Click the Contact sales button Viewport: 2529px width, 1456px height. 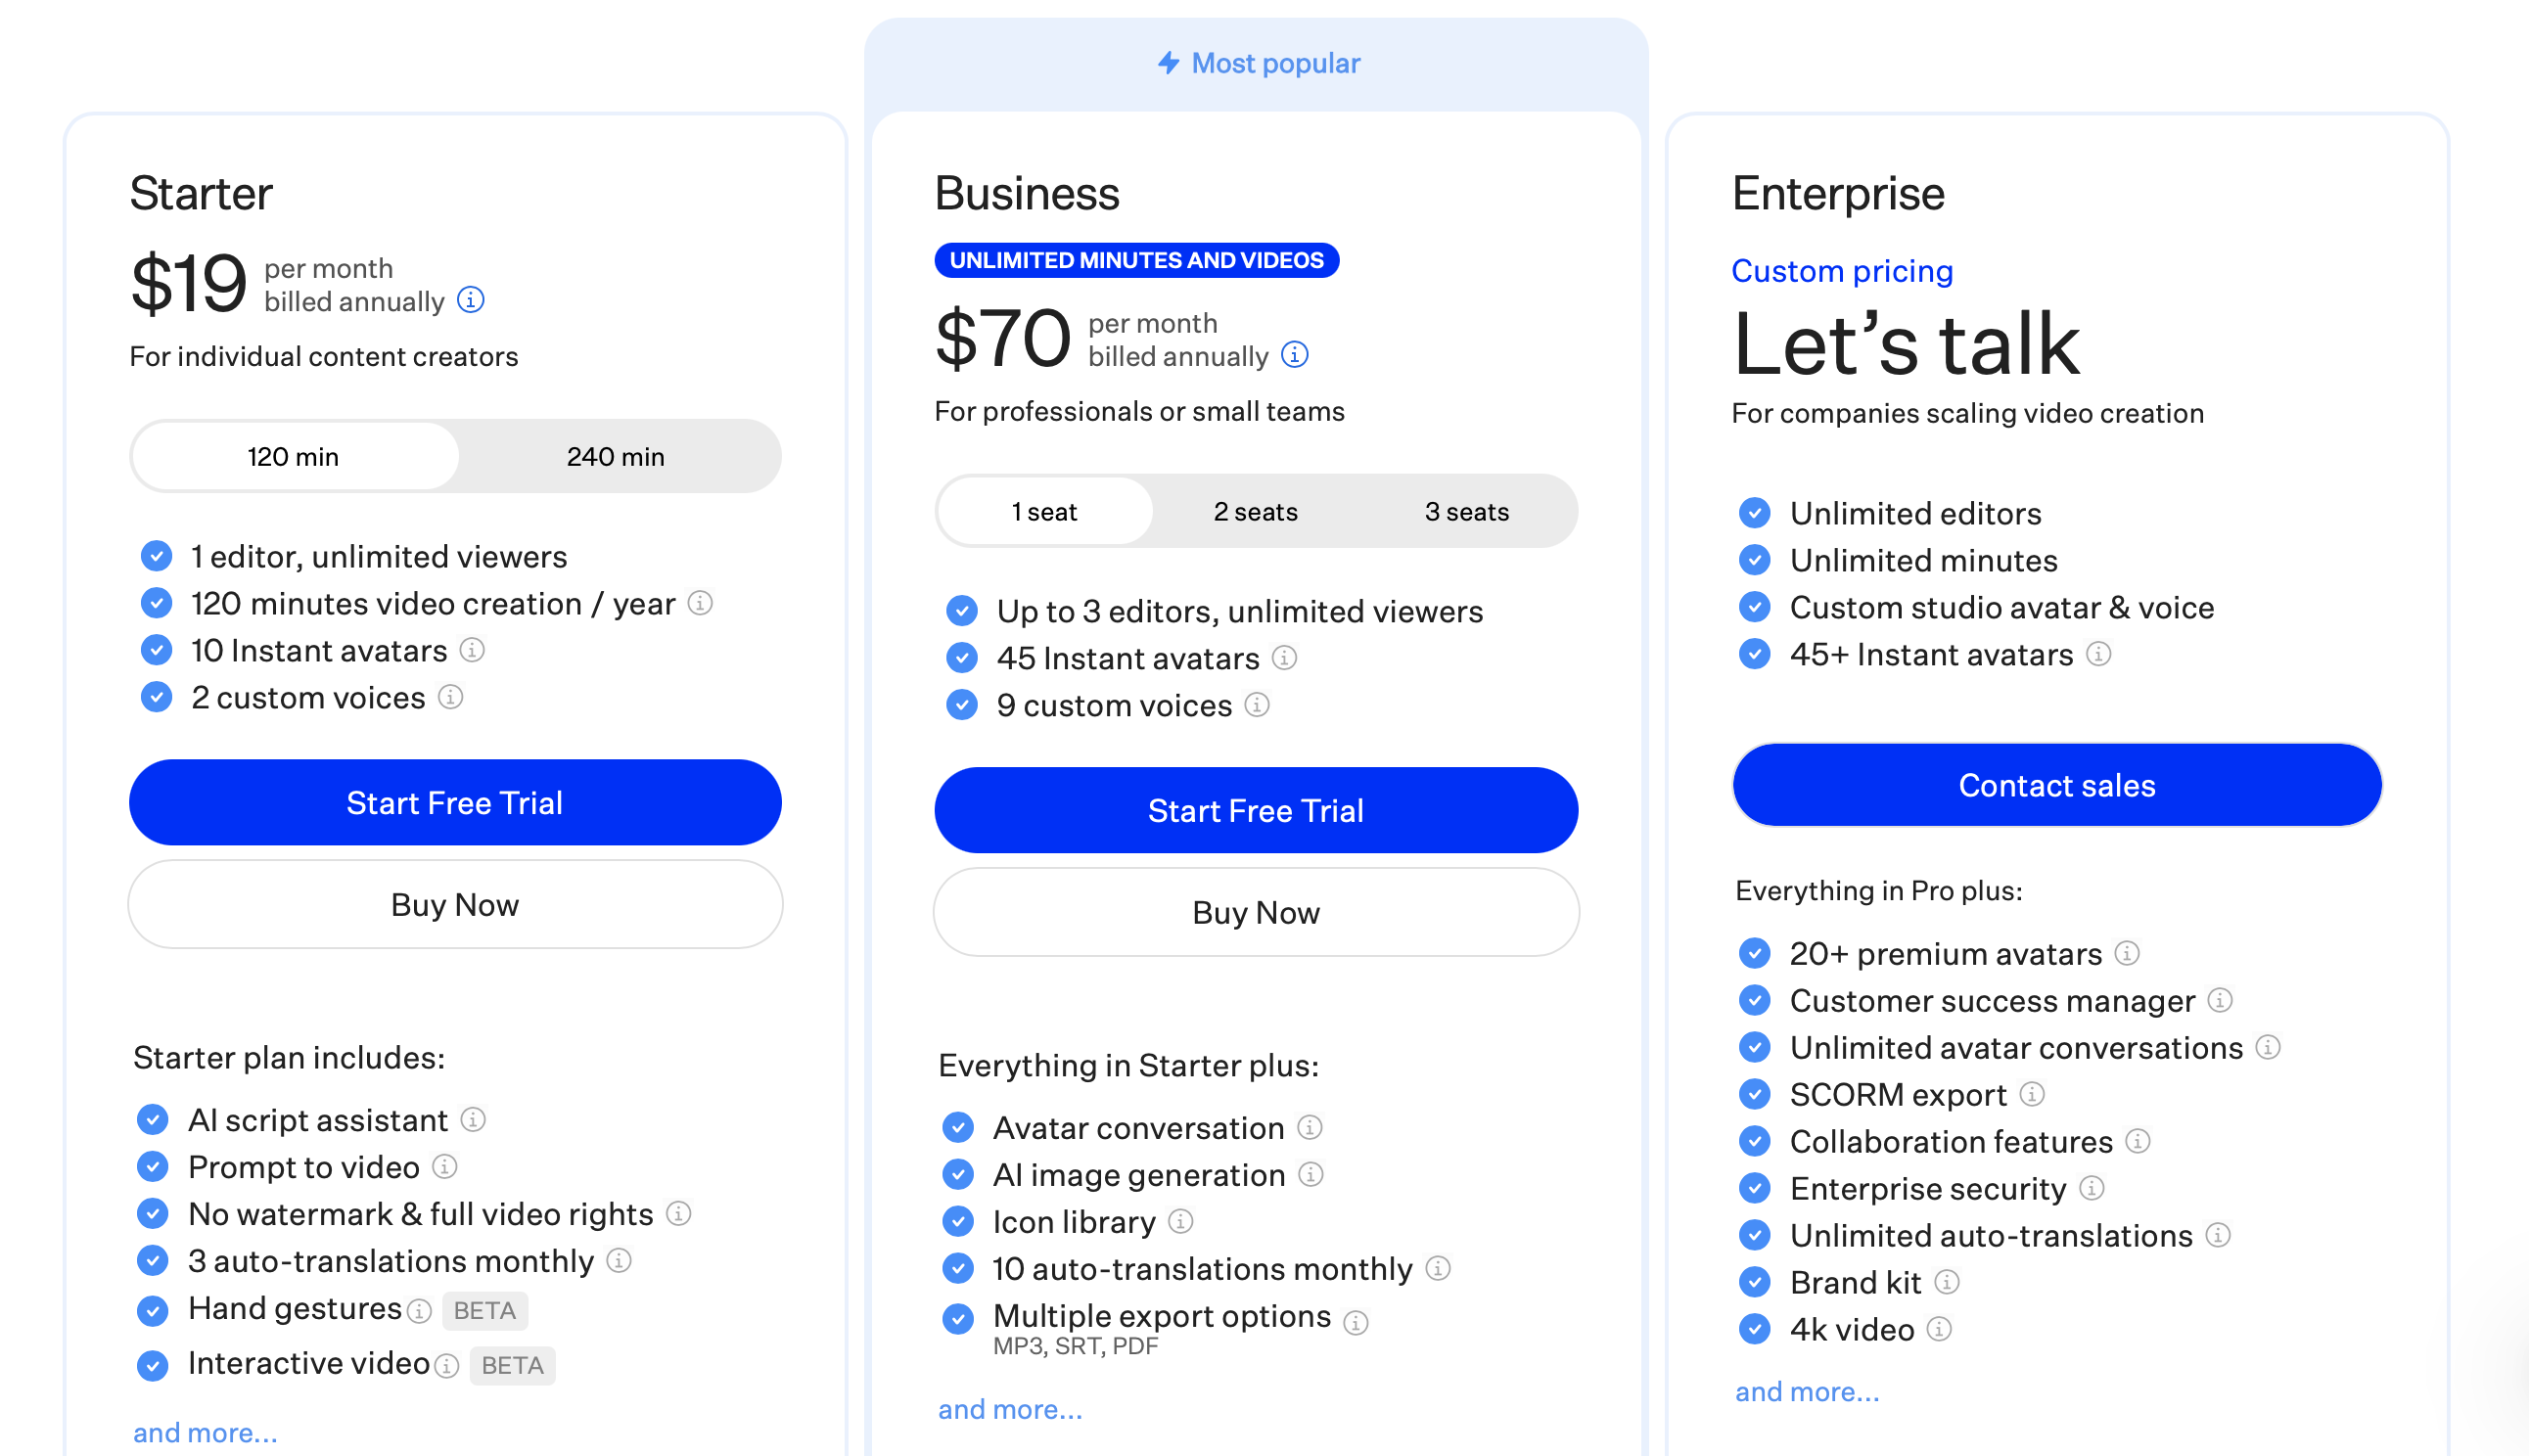(2057, 786)
